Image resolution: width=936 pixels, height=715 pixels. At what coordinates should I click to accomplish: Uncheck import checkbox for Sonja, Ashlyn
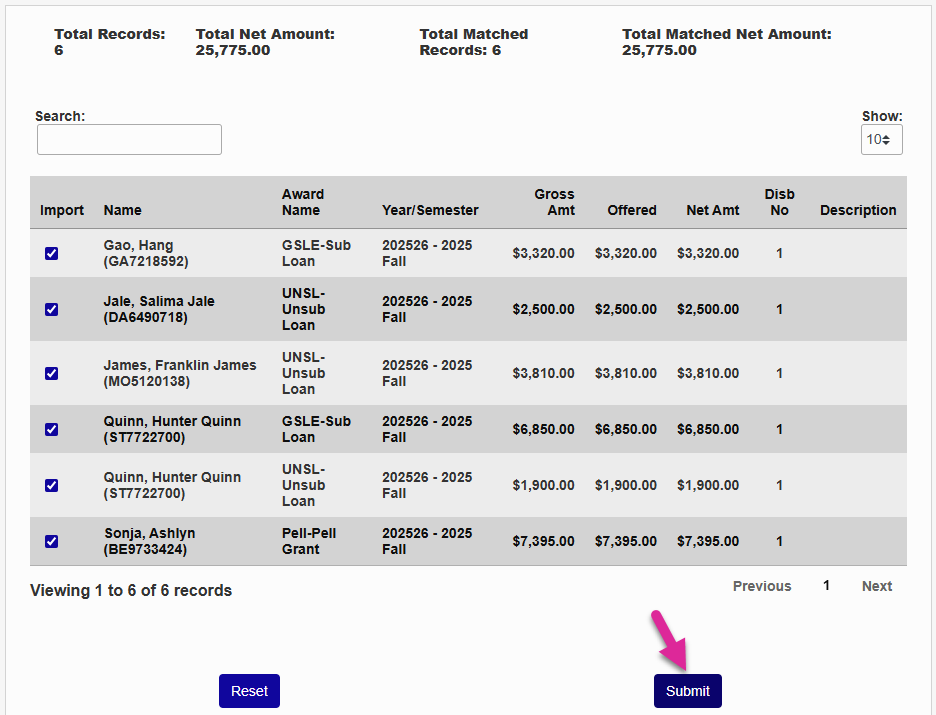pos(51,542)
